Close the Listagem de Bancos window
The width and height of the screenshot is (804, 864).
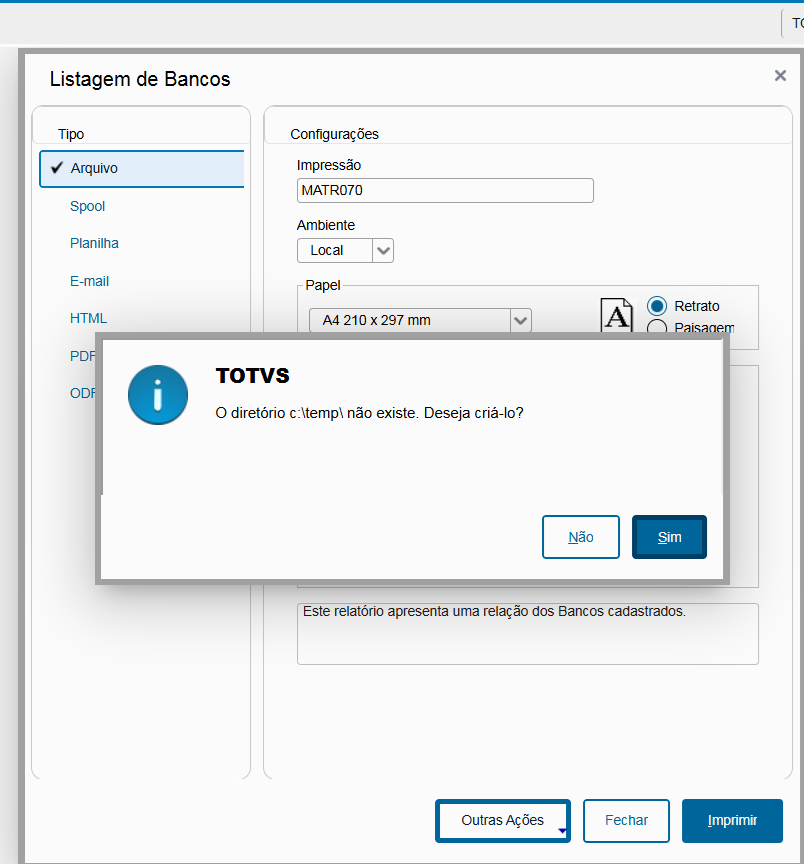click(780, 76)
